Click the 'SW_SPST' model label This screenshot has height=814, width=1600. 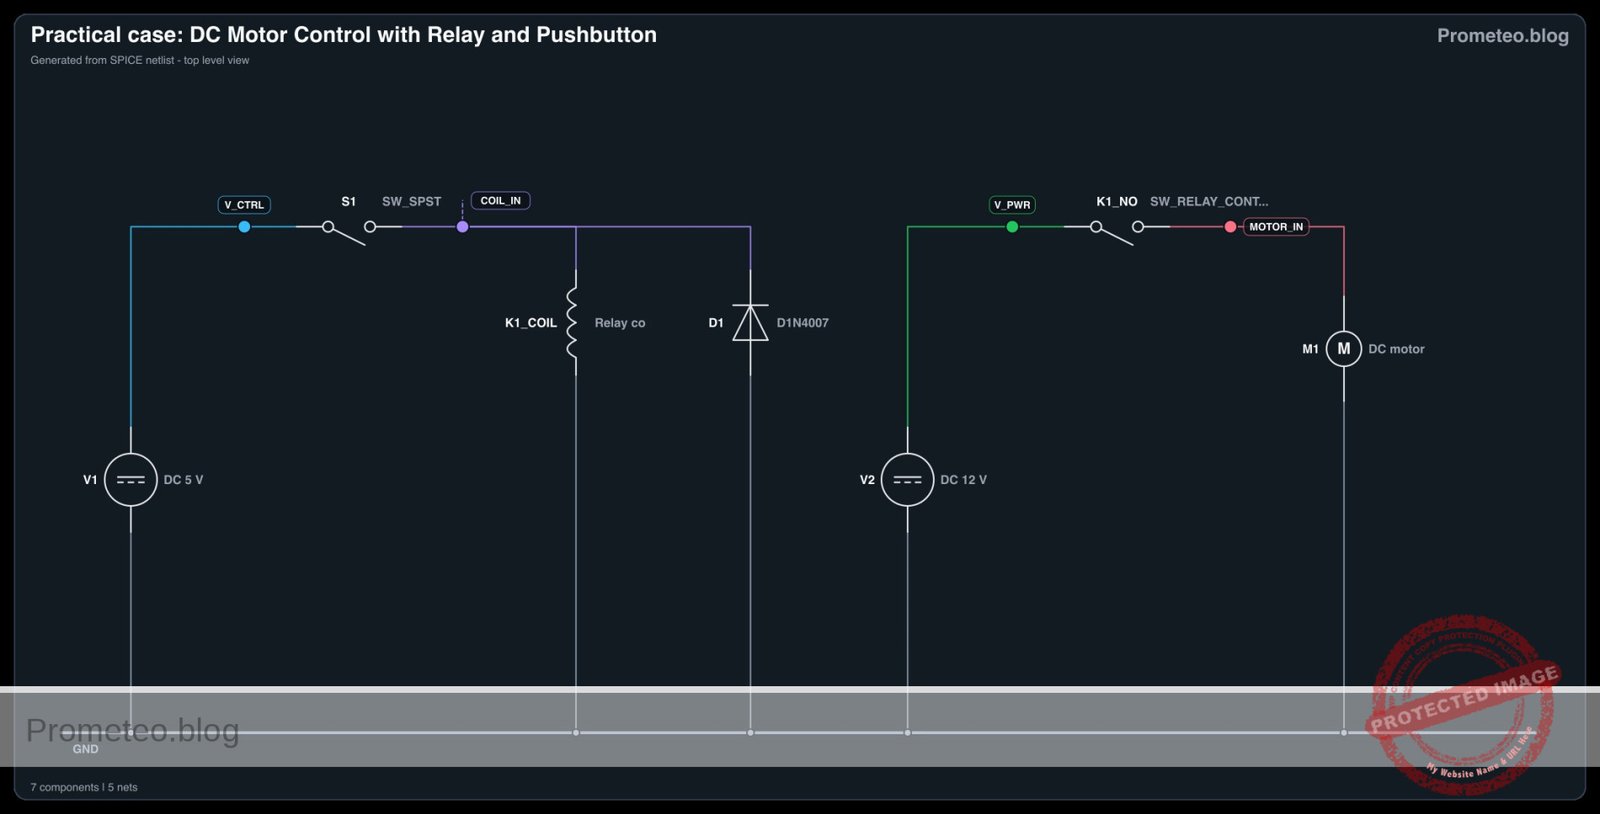click(x=411, y=202)
